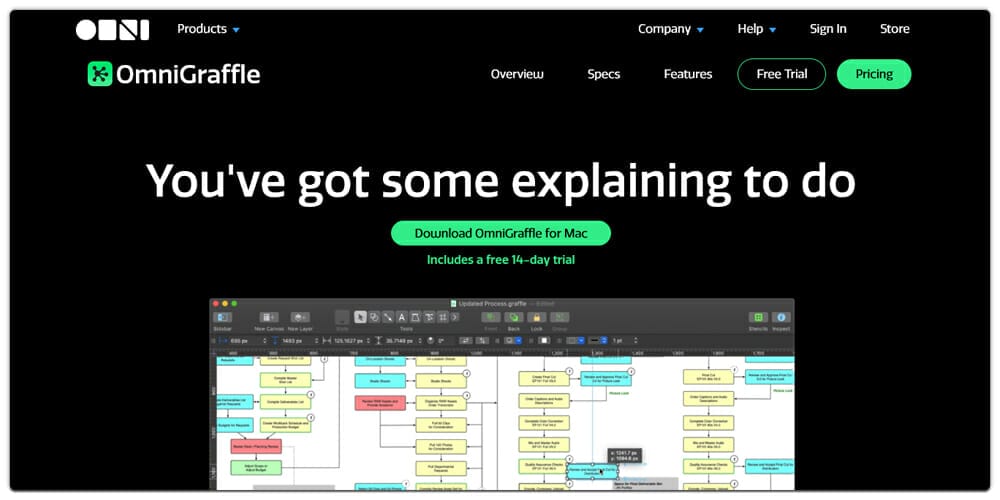Click the rotation angle dial
The width and height of the screenshot is (1000, 500).
pos(430,341)
